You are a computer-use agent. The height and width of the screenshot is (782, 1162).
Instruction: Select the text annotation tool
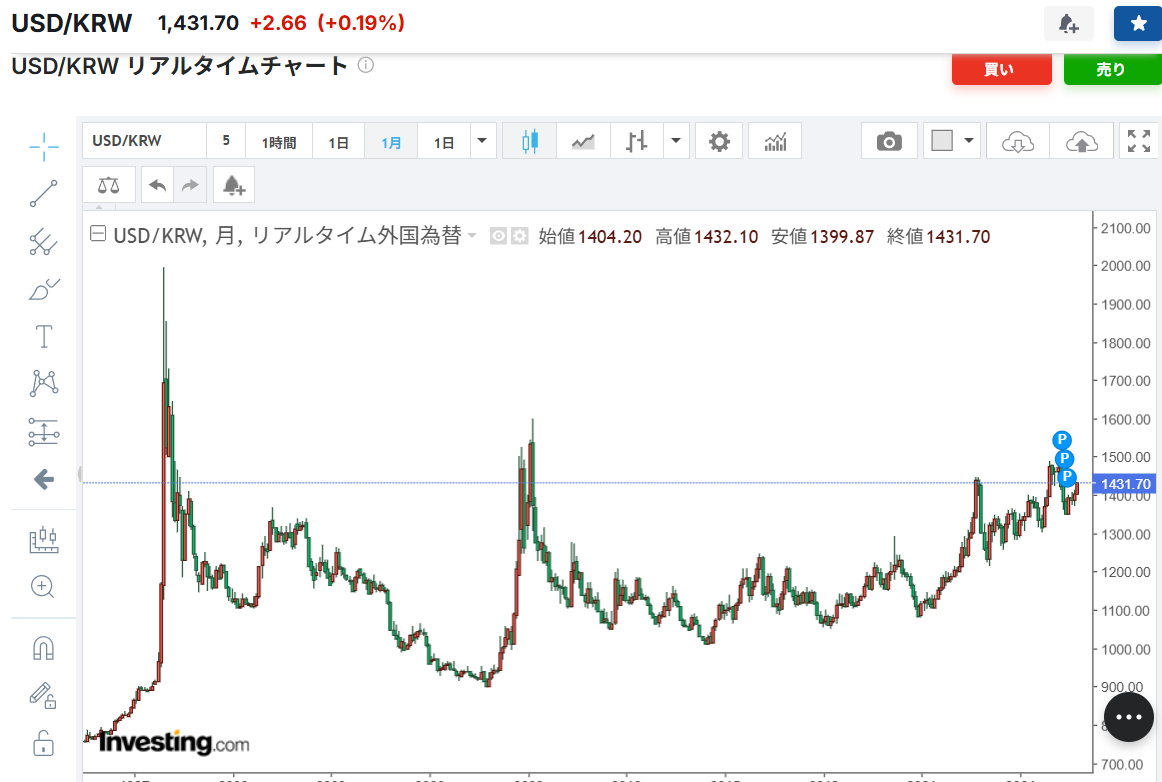pos(44,337)
